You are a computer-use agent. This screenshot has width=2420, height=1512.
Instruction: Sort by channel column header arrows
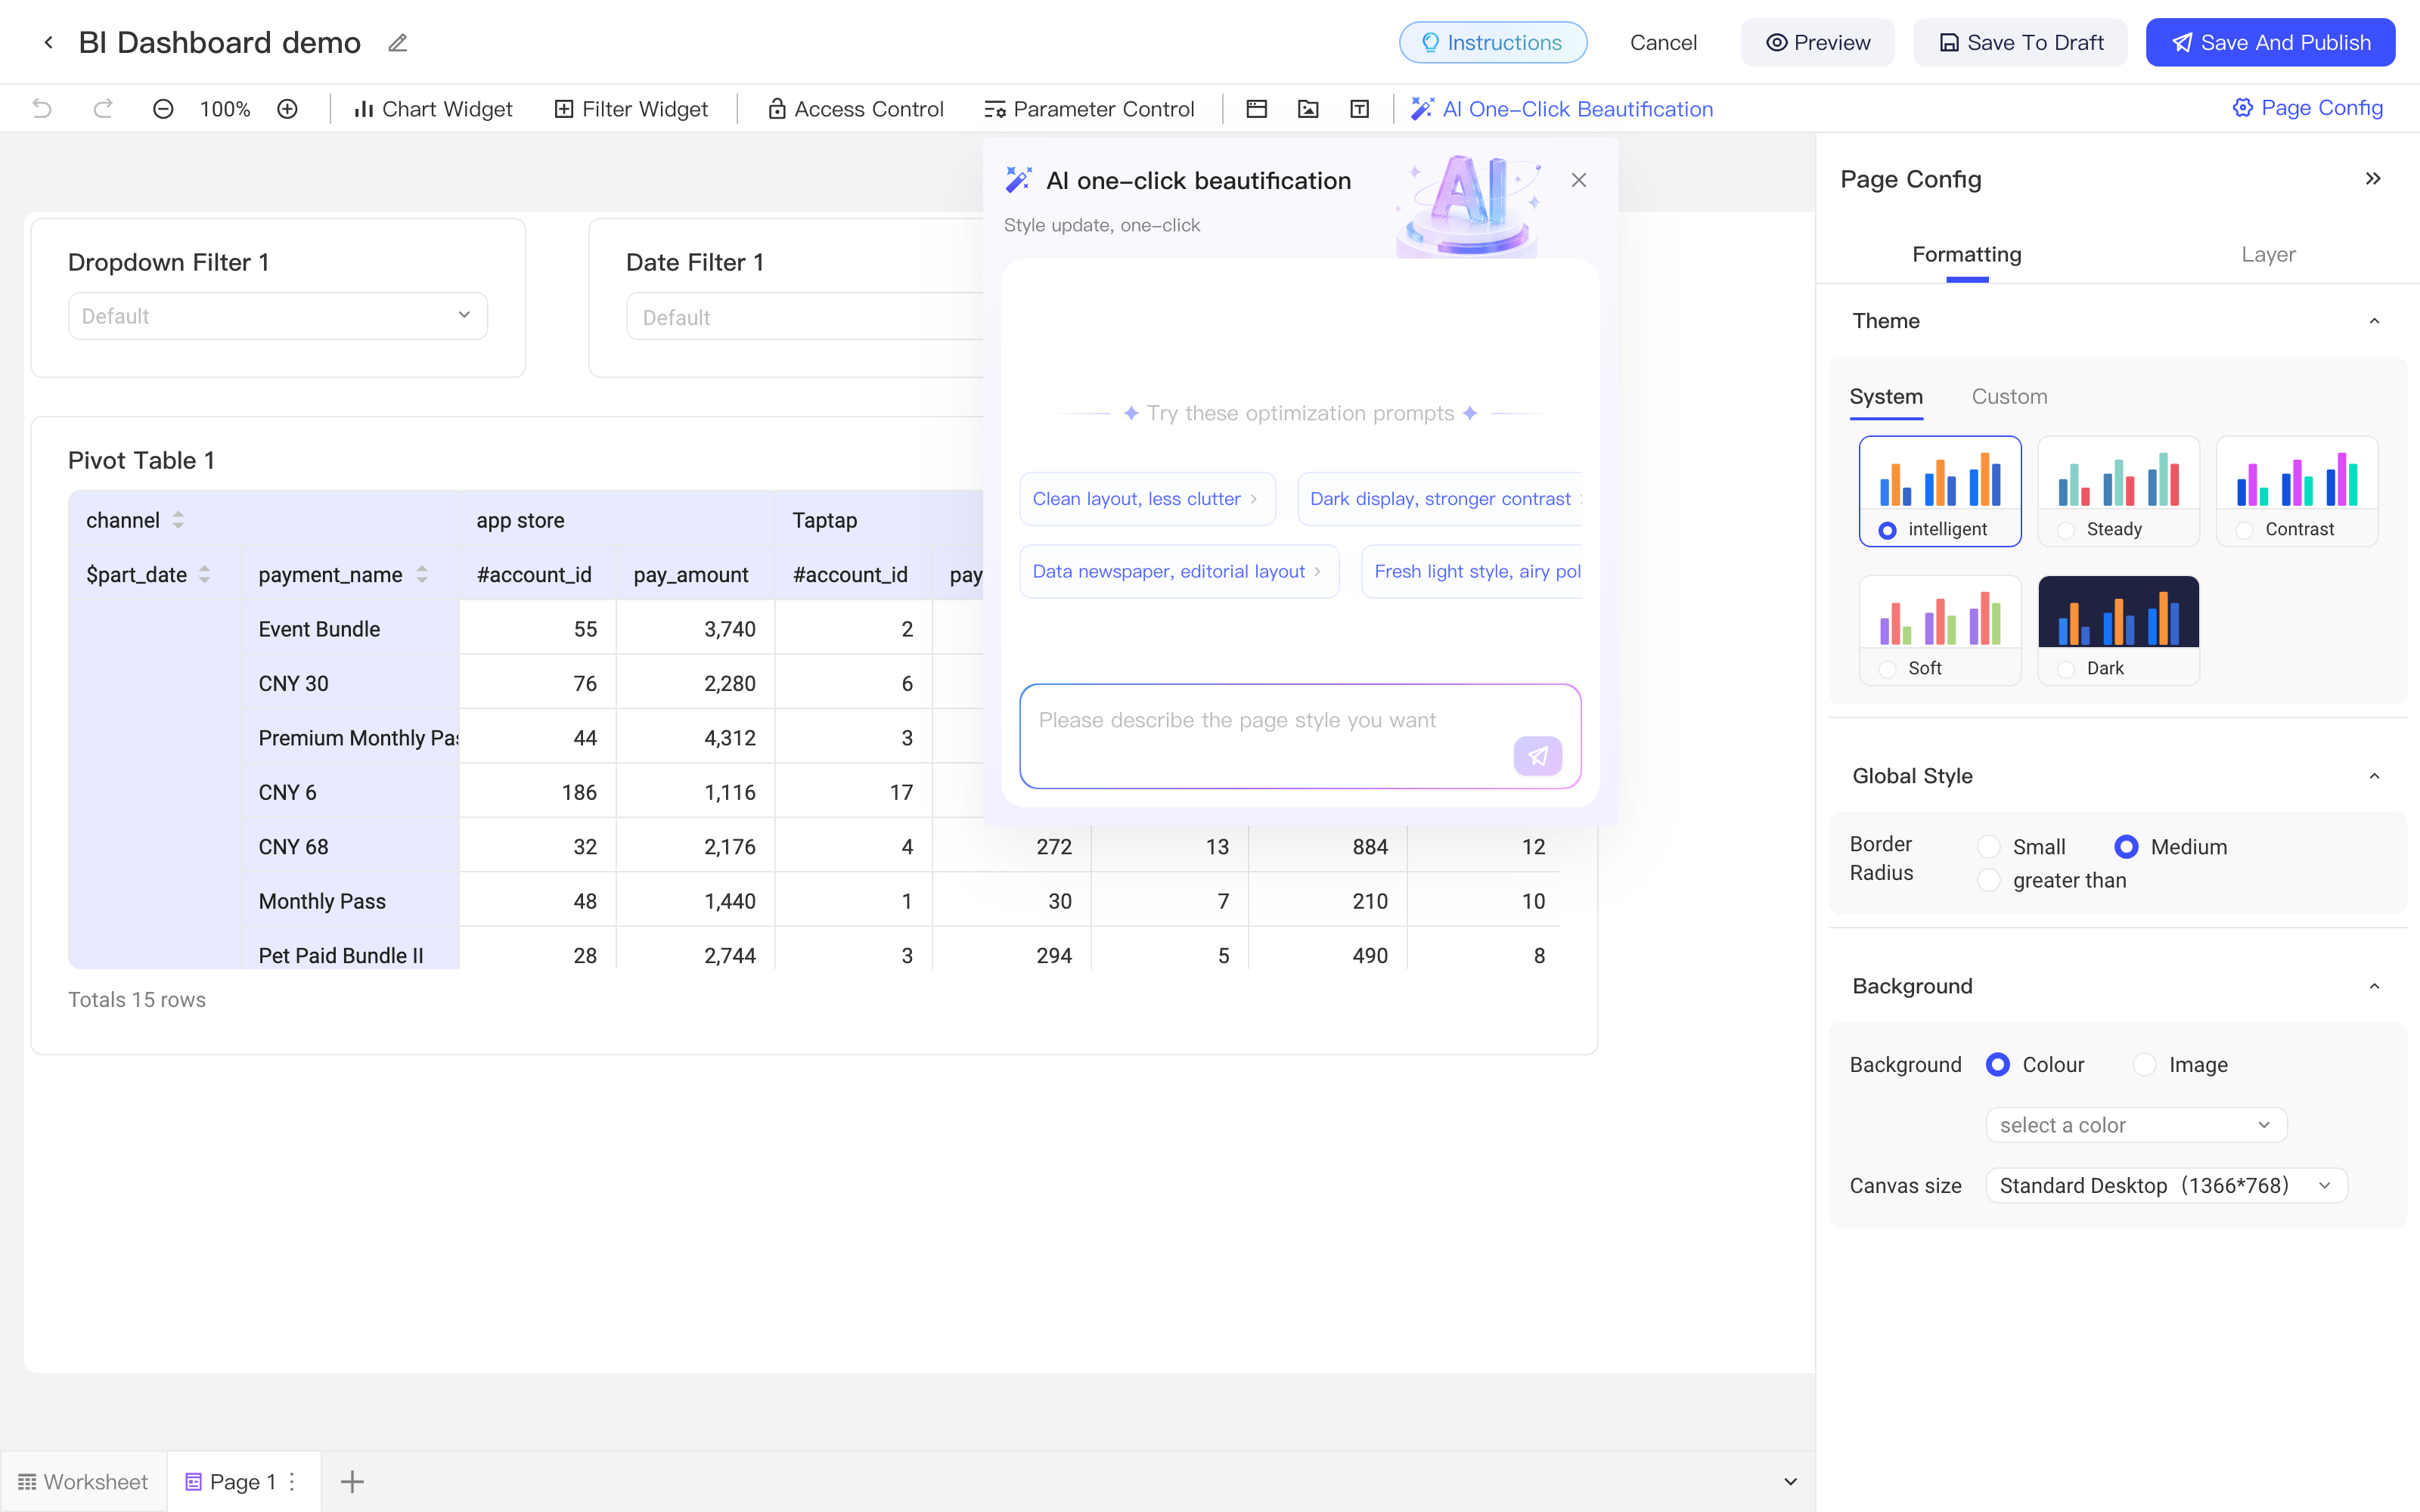[178, 520]
